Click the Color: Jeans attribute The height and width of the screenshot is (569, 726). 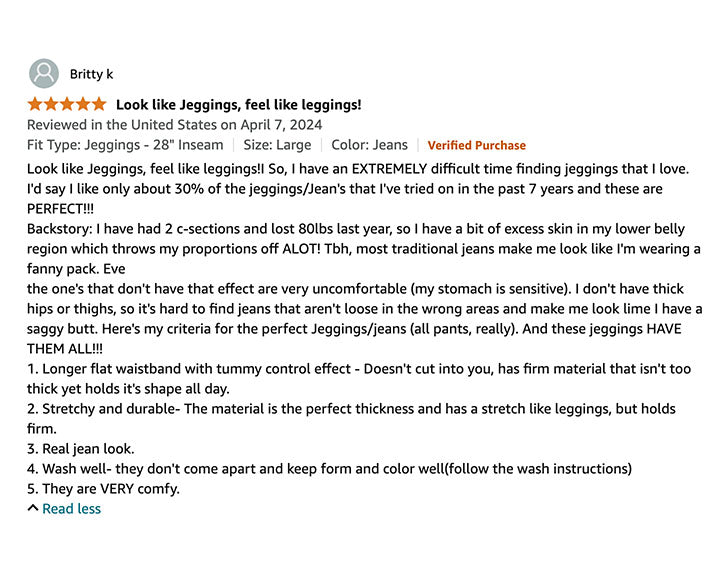point(369,145)
